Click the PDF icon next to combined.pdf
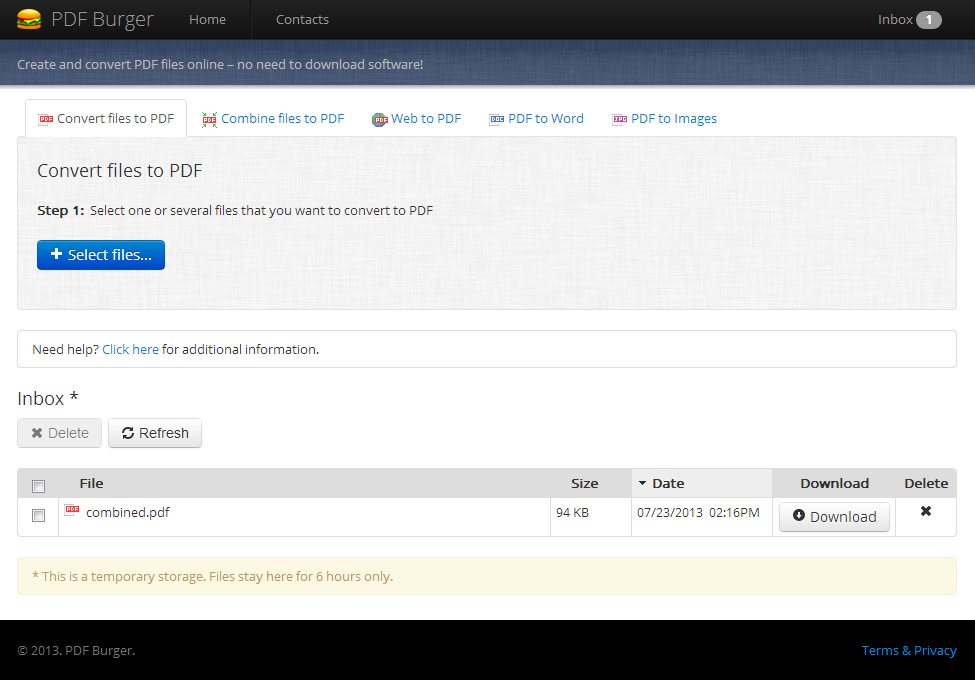The height and width of the screenshot is (680, 975). (71, 510)
